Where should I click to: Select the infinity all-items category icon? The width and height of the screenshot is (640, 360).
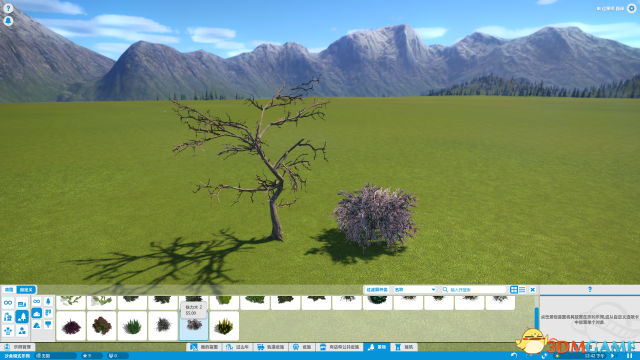pyautogui.click(x=8, y=303)
